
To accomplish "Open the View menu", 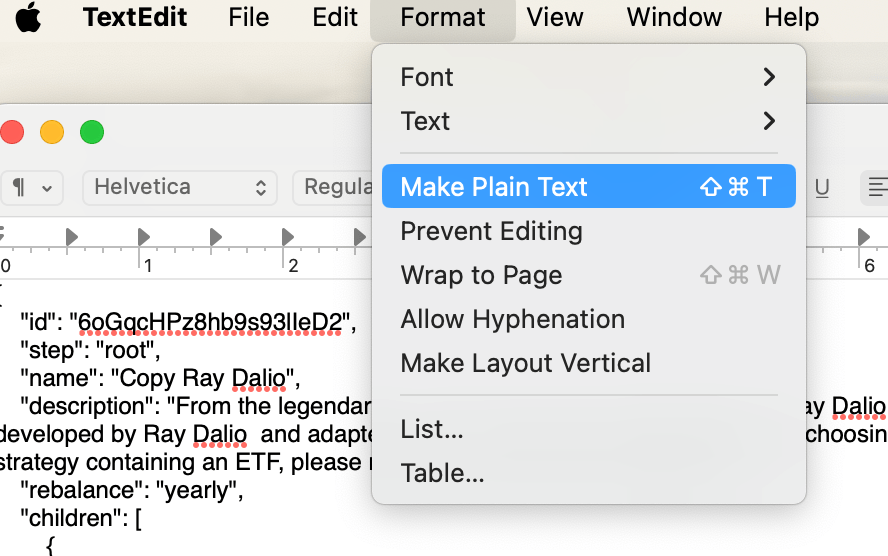I will [555, 17].
